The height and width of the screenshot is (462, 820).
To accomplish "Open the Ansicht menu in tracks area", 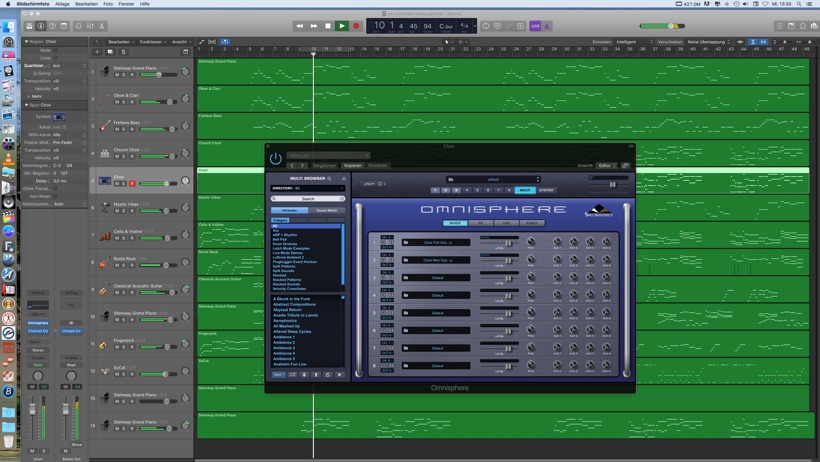I will tap(181, 42).
